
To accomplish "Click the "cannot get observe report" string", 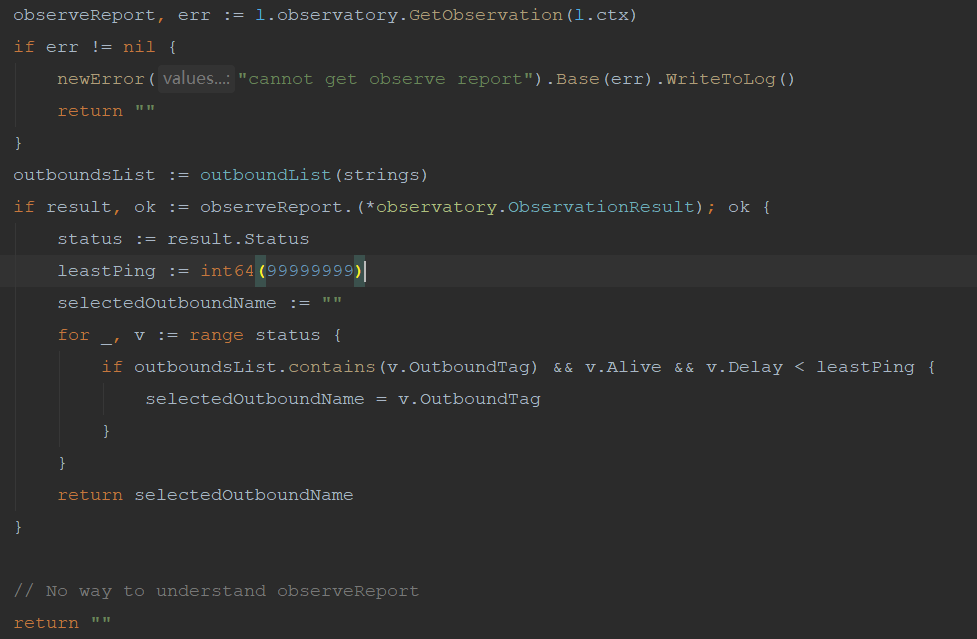I will point(386,79).
